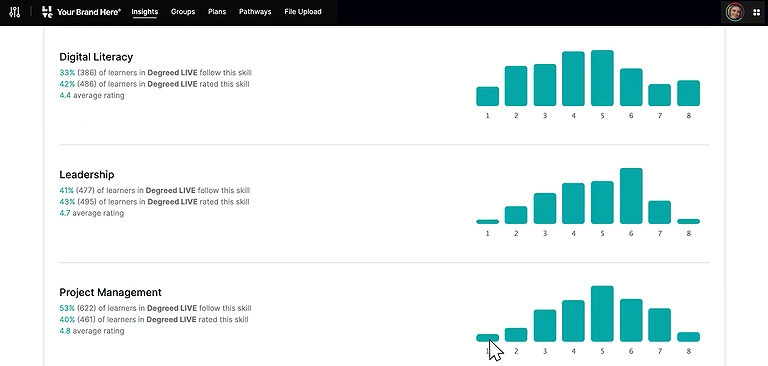The height and width of the screenshot is (366, 768).
Task: Click Project Management rating bar 1
Action: click(487, 338)
